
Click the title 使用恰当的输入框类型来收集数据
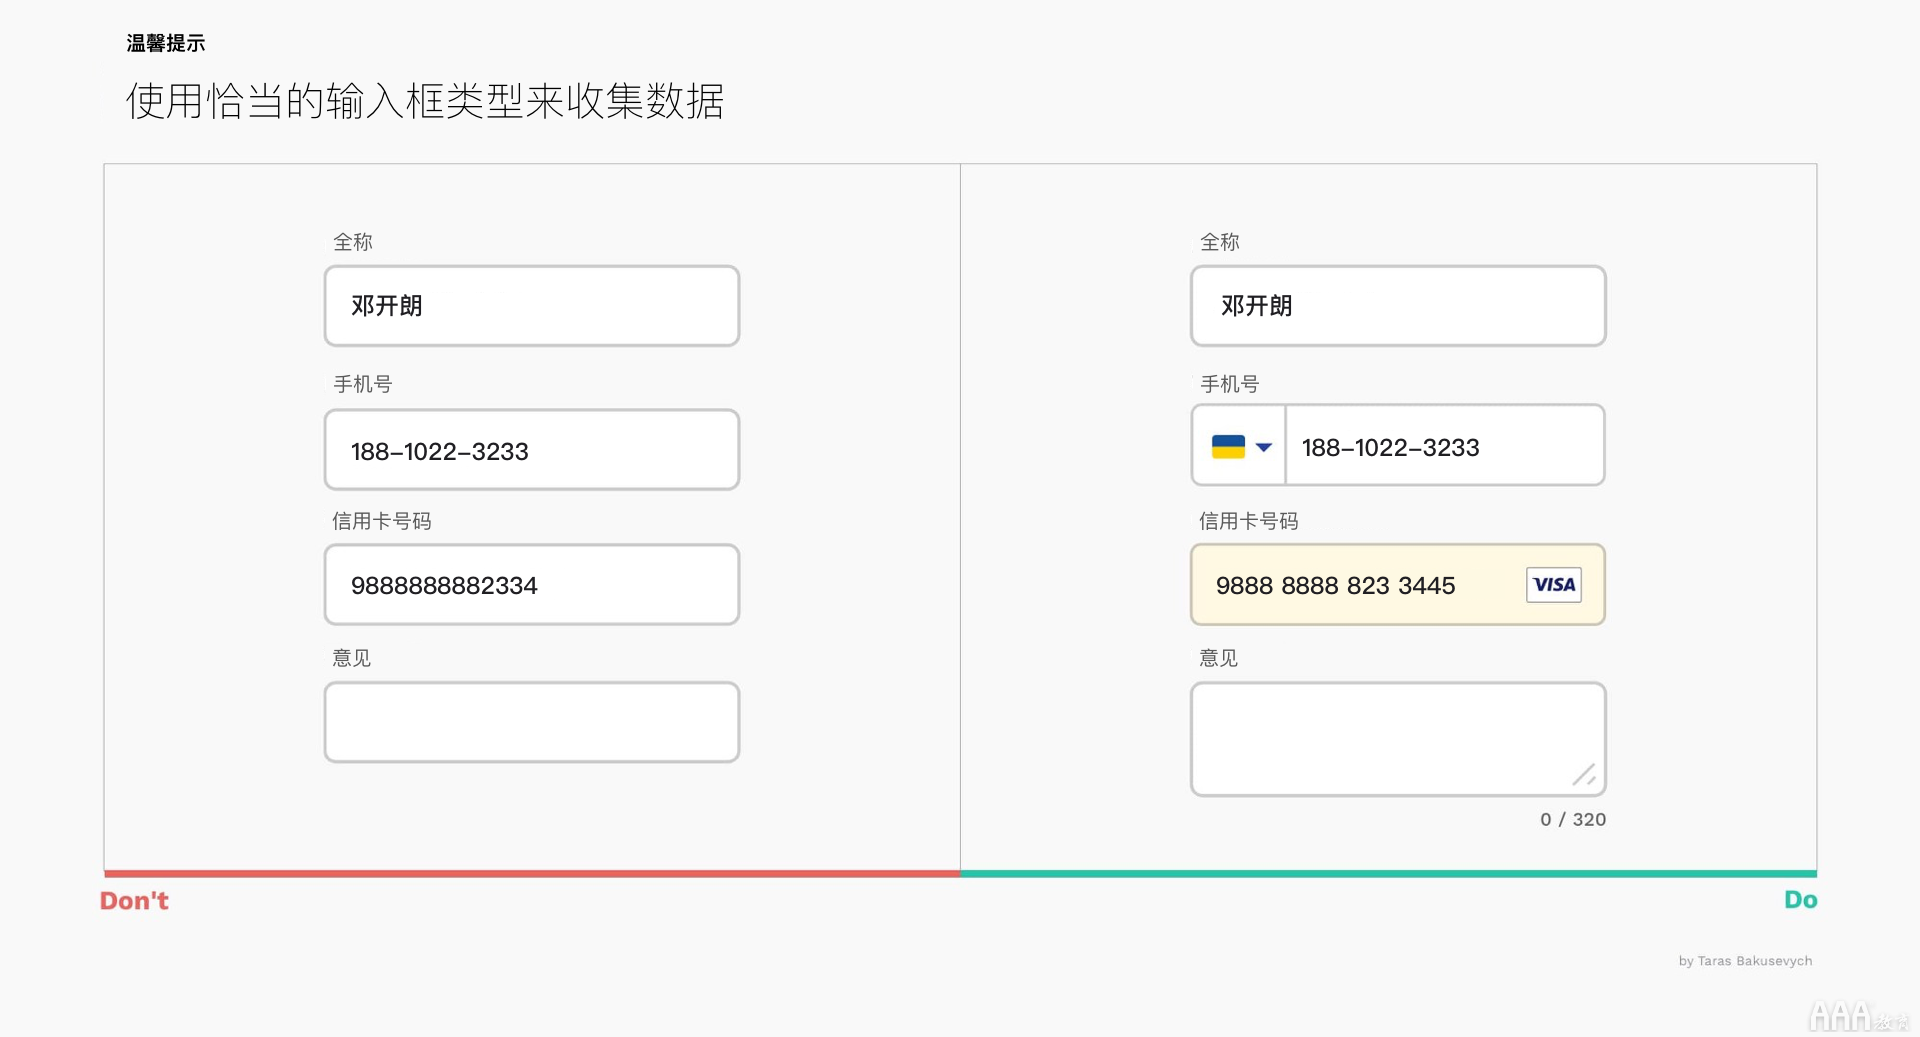(425, 101)
